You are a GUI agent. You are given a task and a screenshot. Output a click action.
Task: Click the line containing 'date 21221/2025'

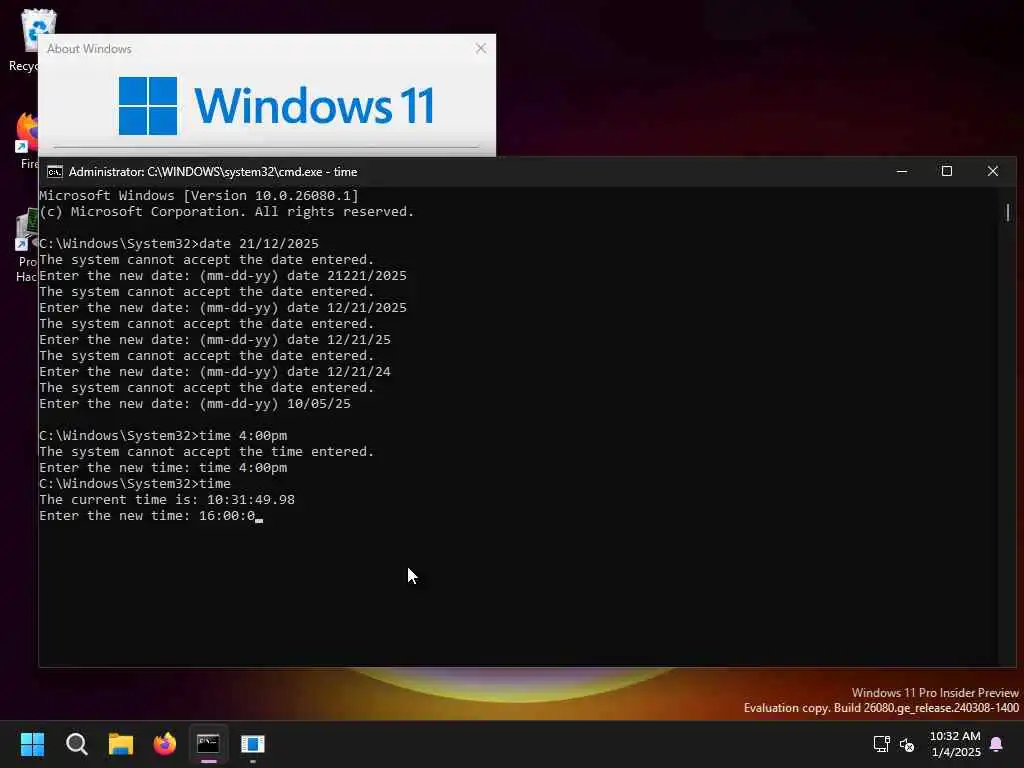223,276
